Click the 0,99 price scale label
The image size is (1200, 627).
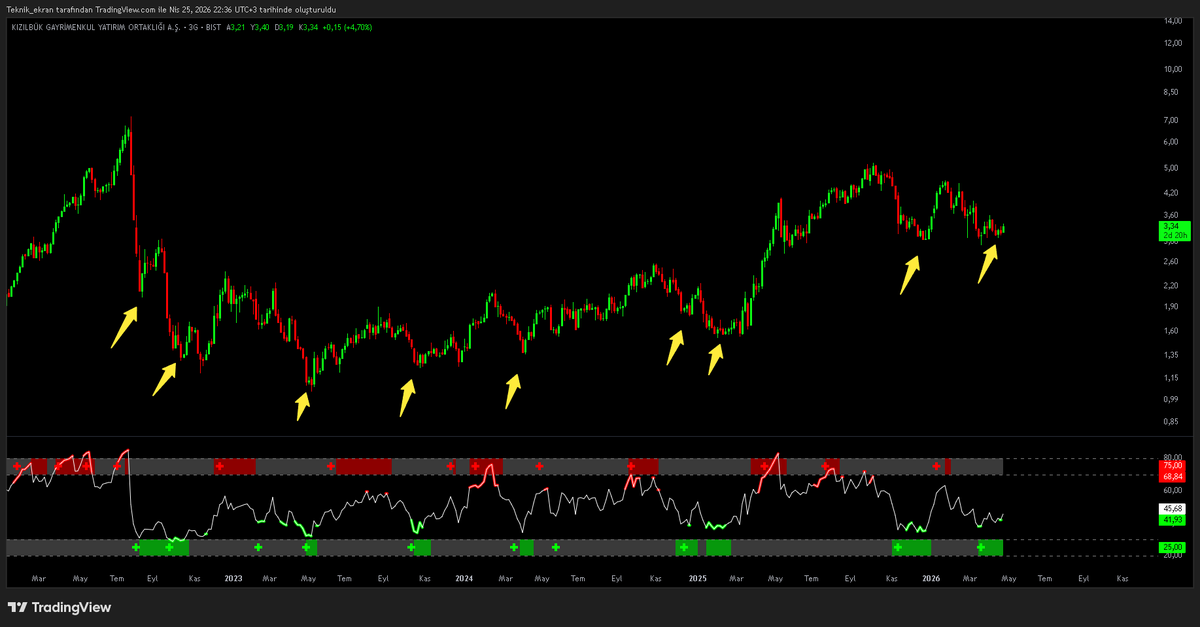pyautogui.click(x=1171, y=399)
